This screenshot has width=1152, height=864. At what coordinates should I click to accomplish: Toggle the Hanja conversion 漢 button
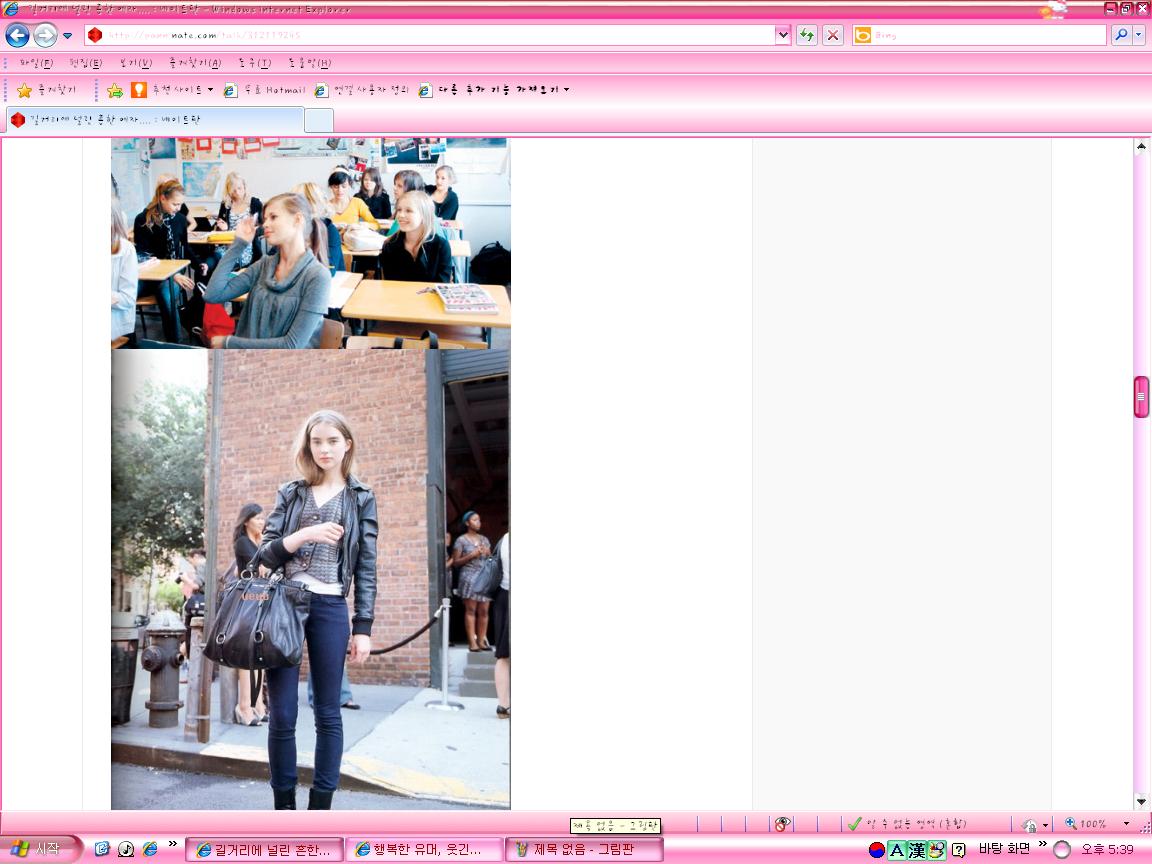coord(916,850)
